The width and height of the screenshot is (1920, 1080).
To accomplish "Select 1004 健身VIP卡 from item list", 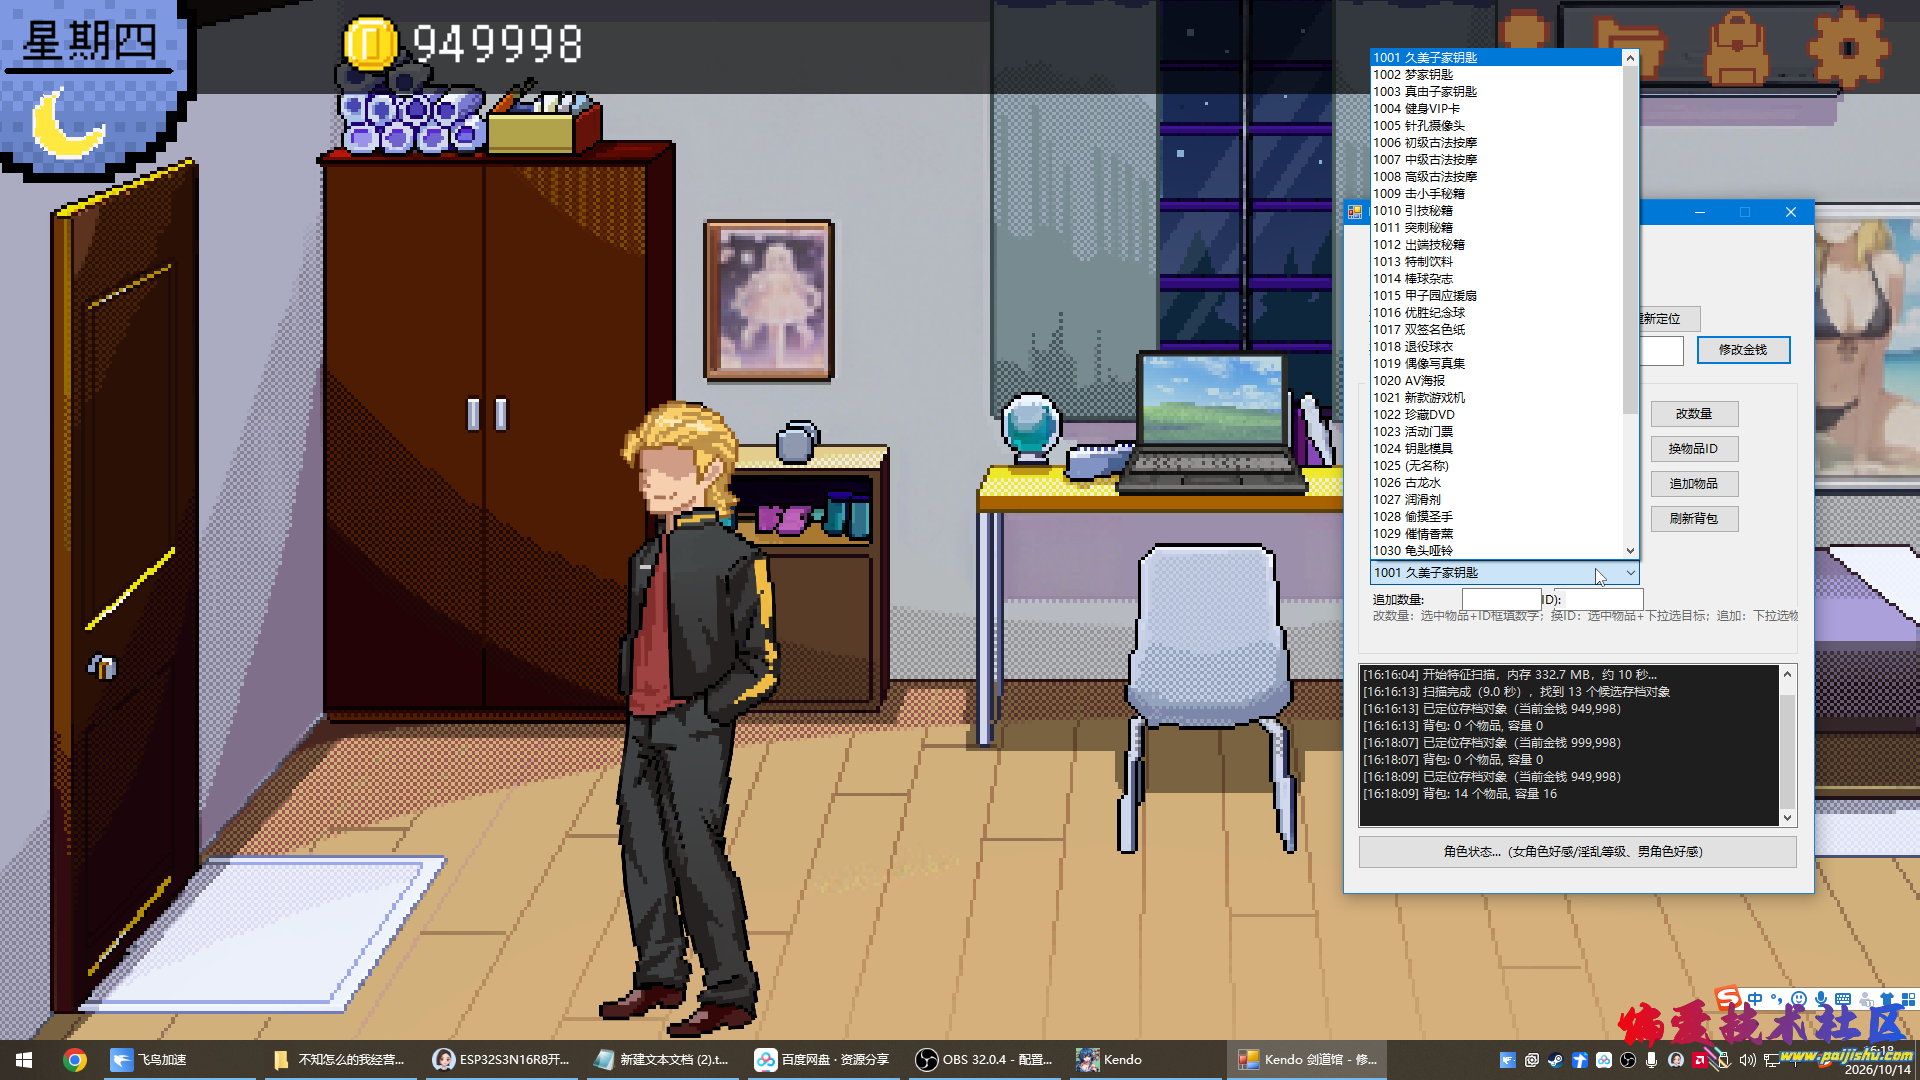I will coord(1496,109).
